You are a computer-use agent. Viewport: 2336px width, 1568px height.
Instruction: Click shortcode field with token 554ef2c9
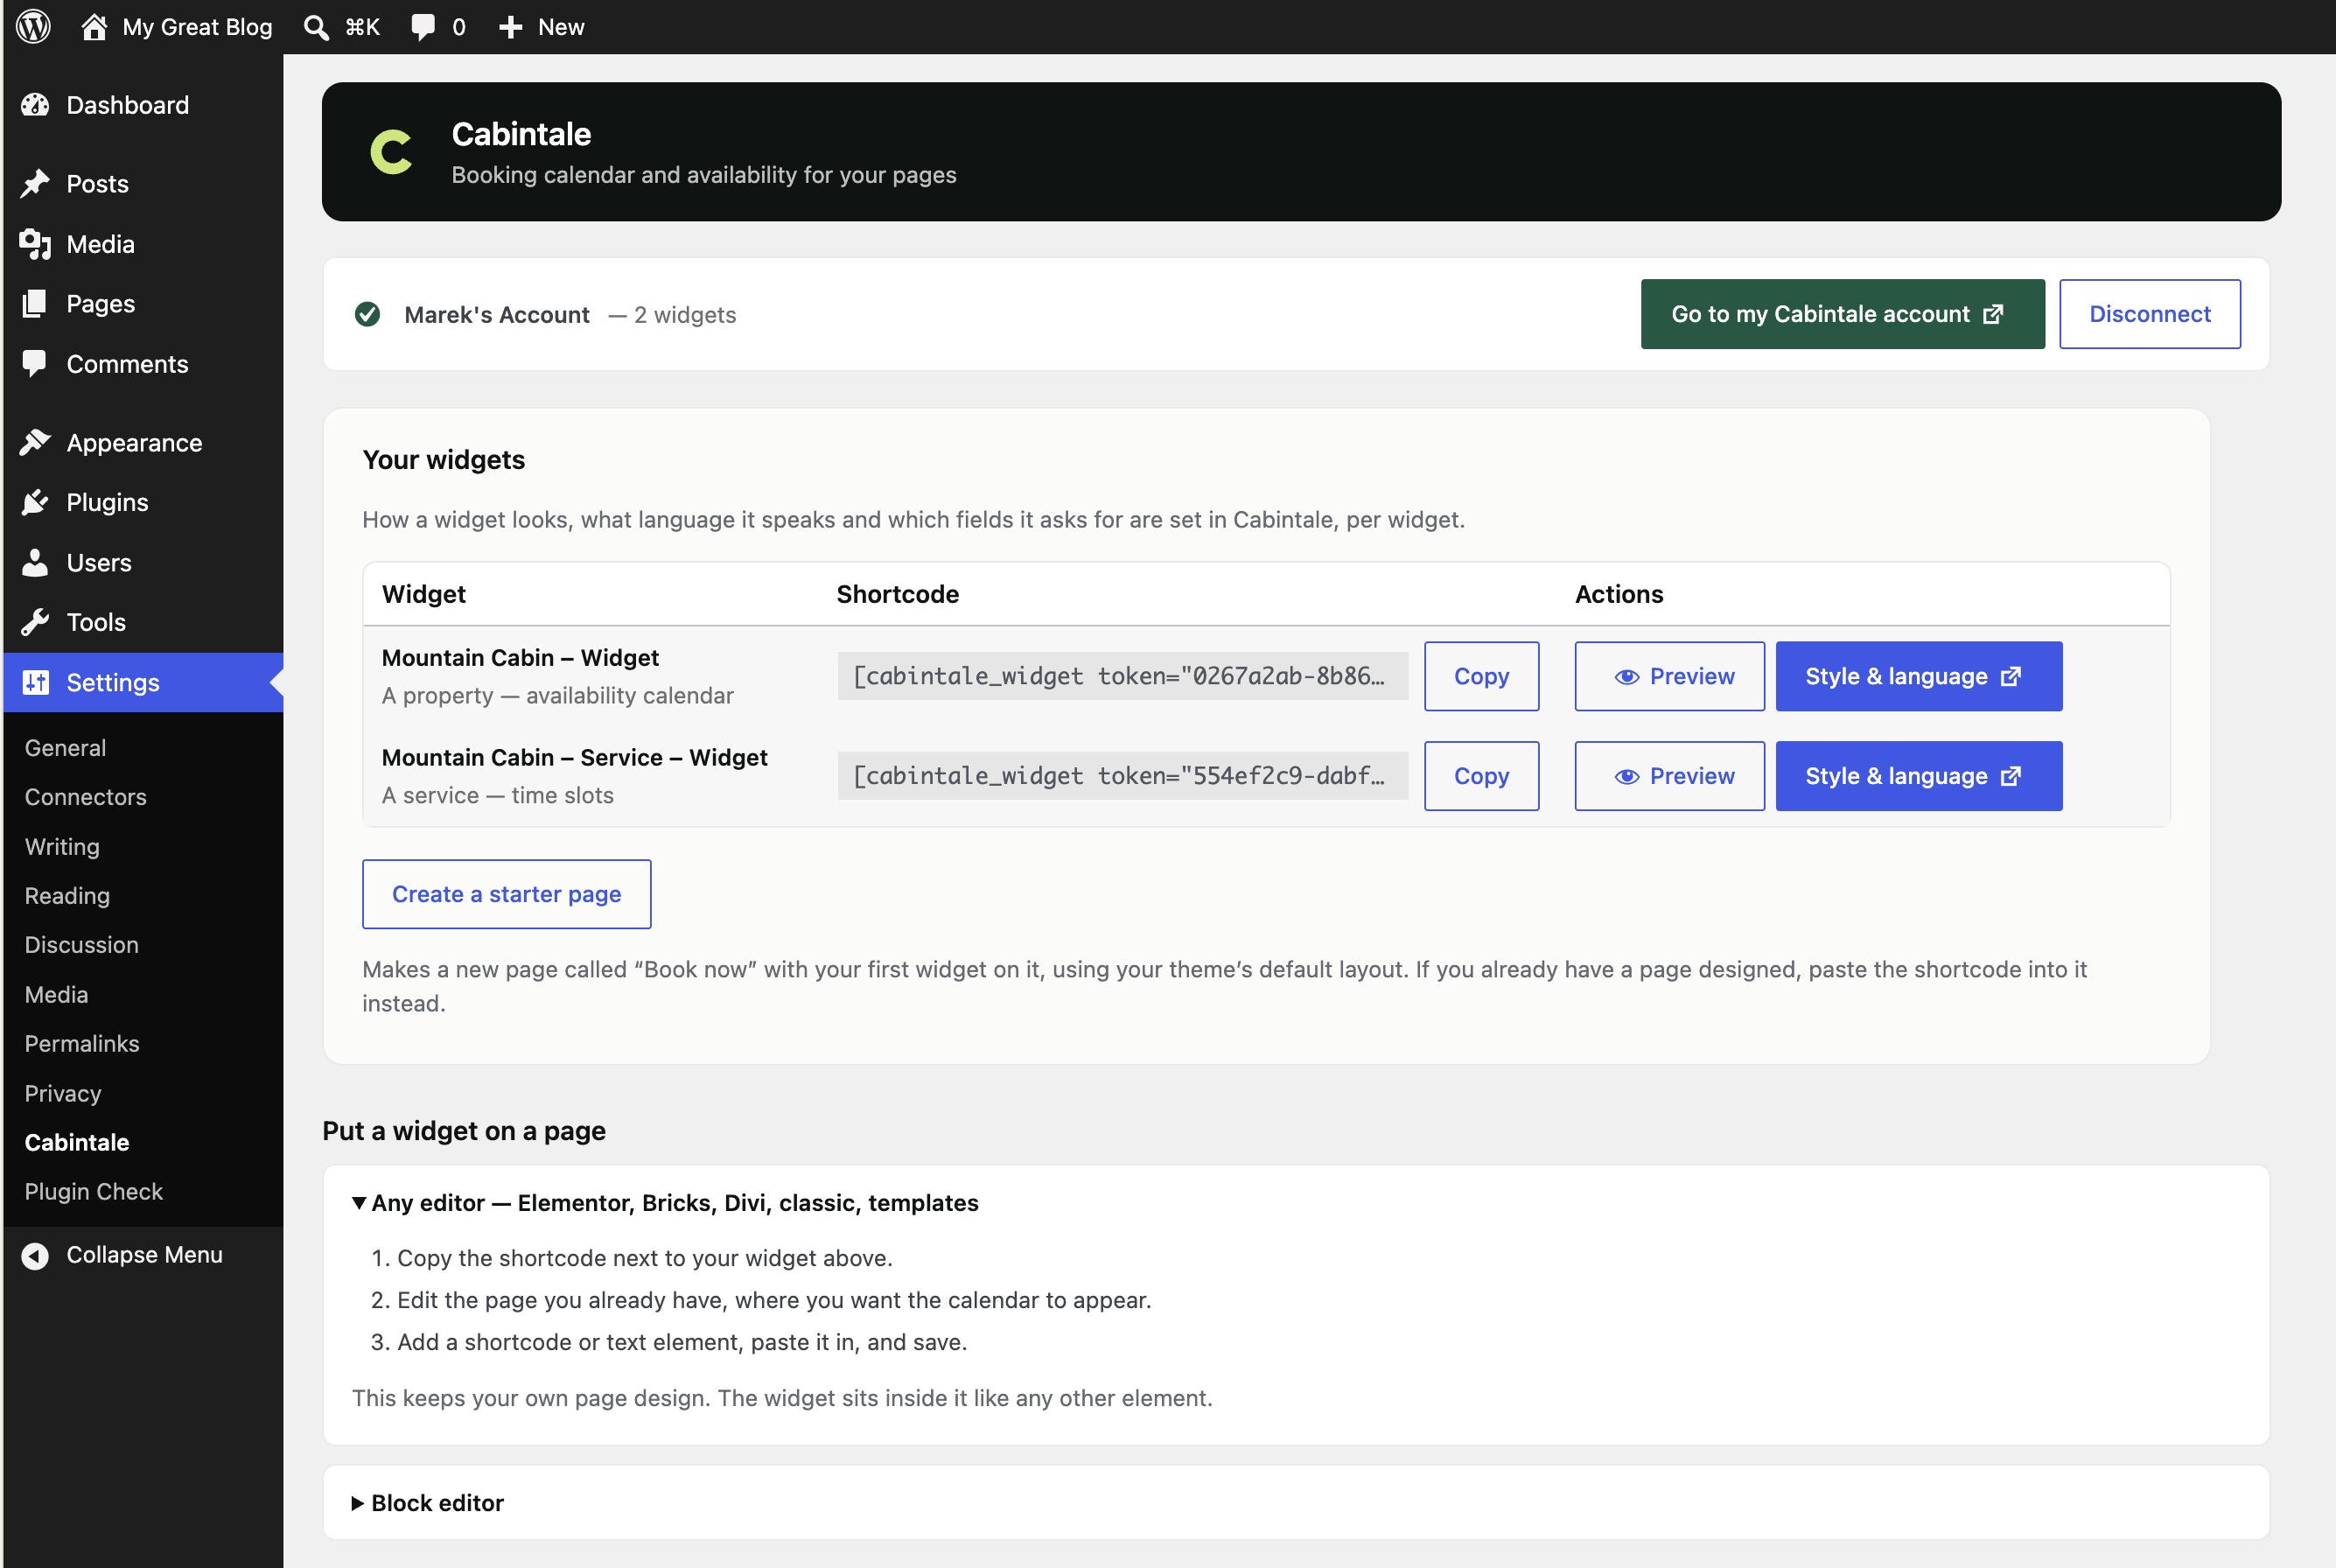(1122, 777)
